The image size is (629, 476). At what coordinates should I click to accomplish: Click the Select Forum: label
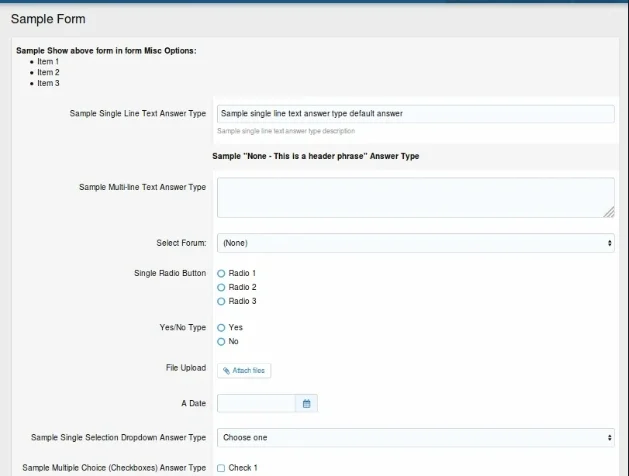pos(181,243)
